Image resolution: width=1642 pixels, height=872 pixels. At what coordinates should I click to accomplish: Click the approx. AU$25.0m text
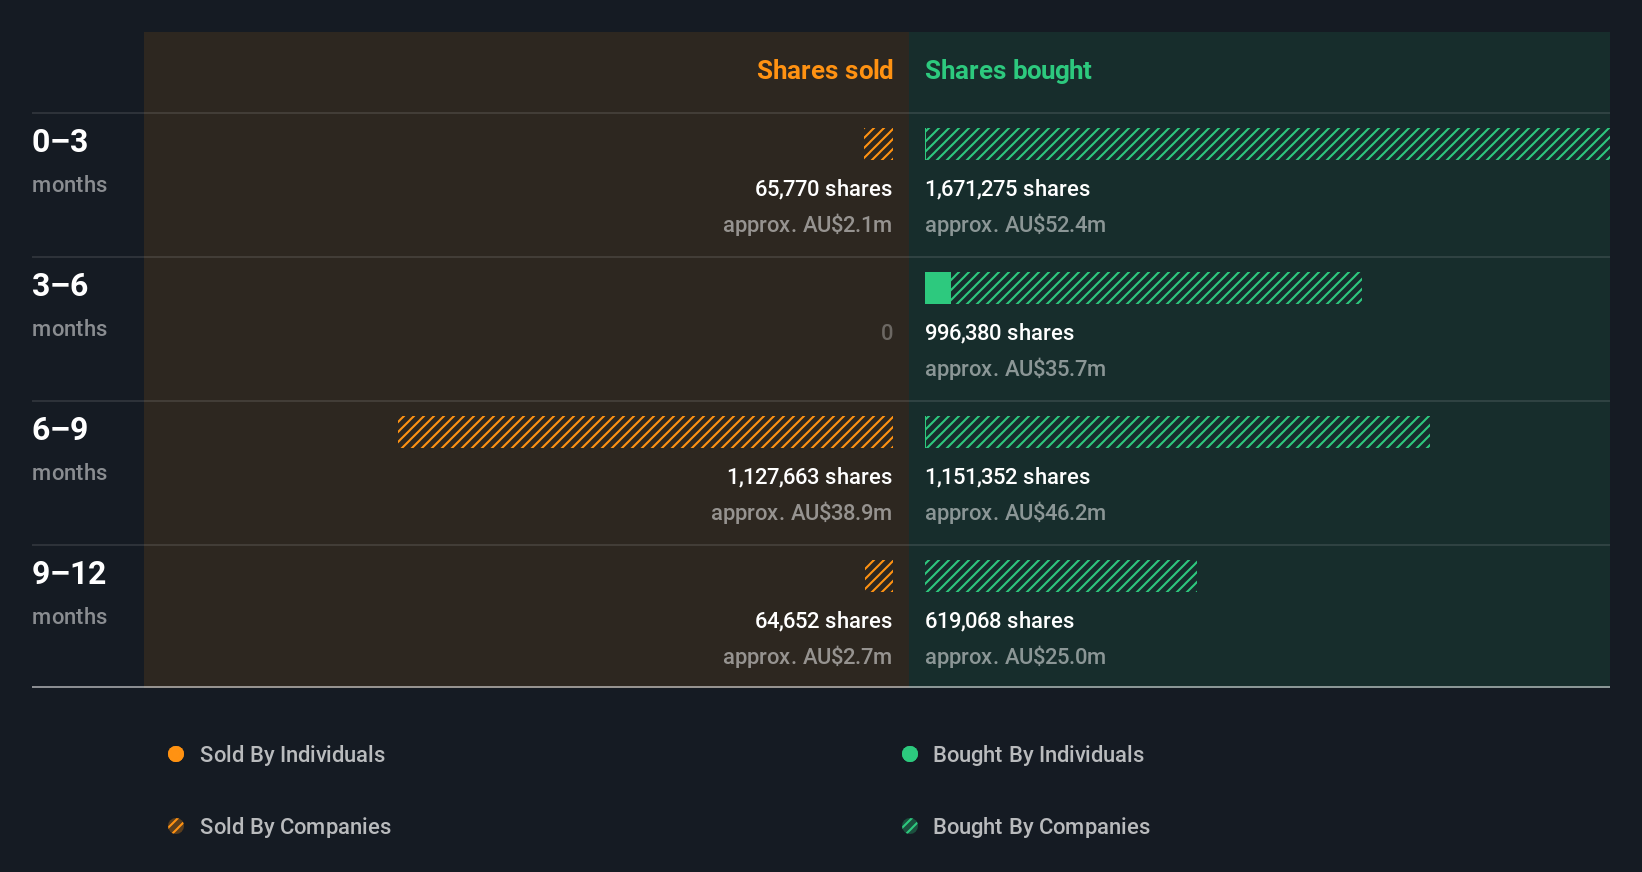click(1015, 656)
